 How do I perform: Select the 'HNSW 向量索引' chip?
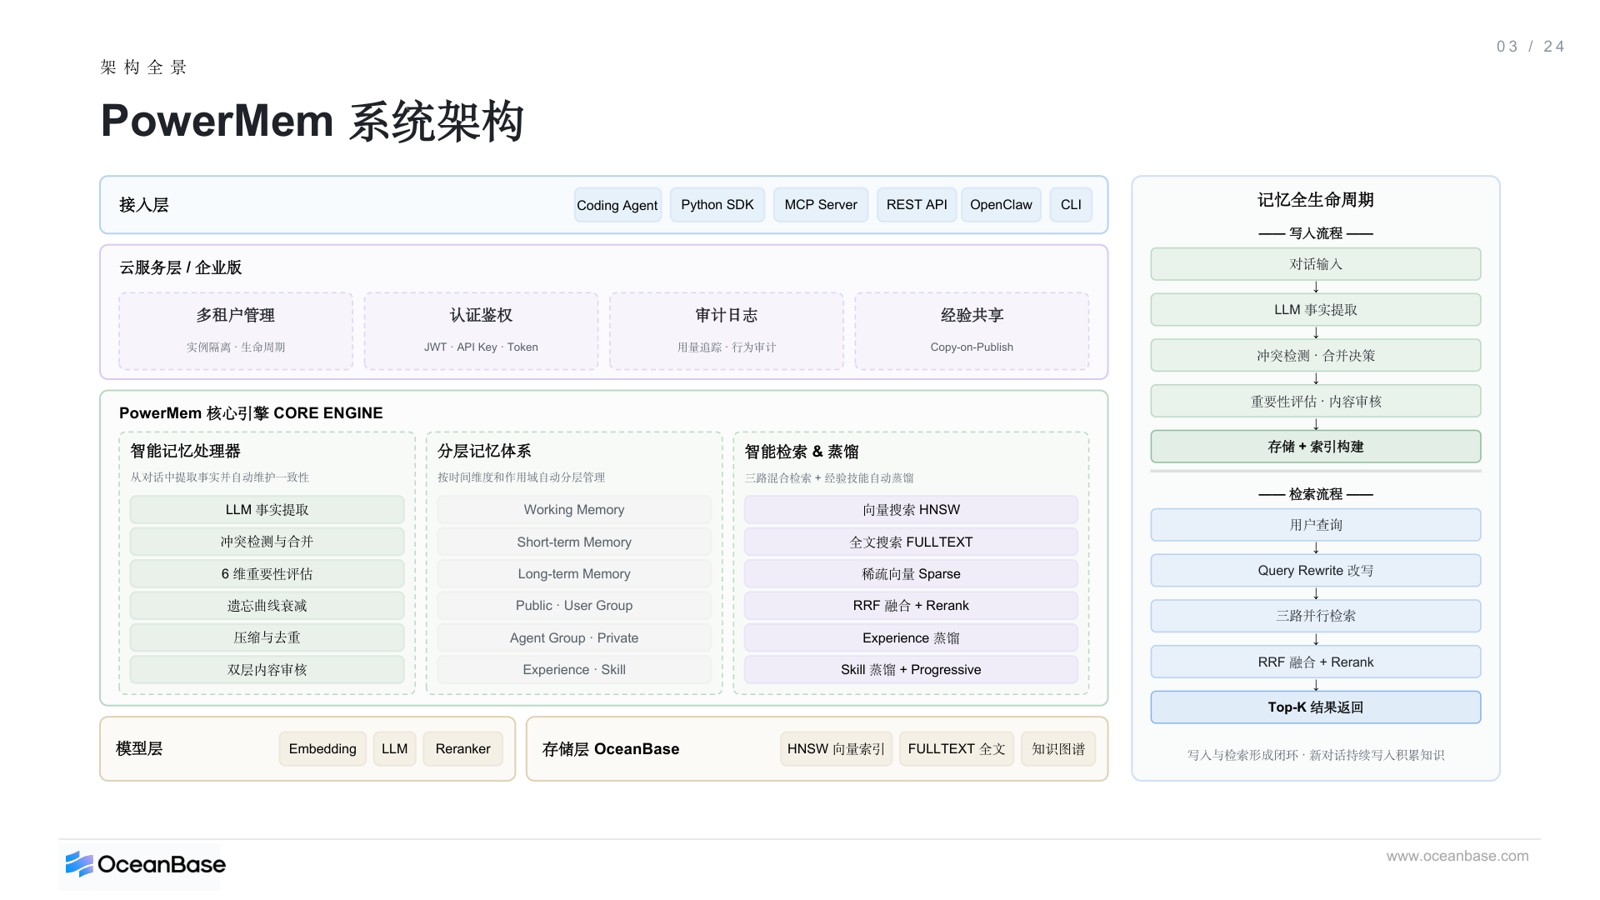pos(836,749)
